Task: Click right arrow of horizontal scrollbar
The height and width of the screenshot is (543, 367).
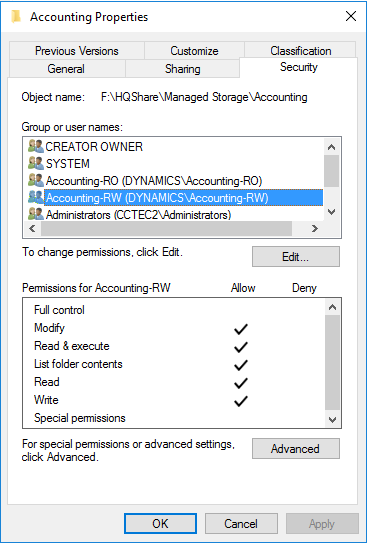Action: click(x=314, y=229)
